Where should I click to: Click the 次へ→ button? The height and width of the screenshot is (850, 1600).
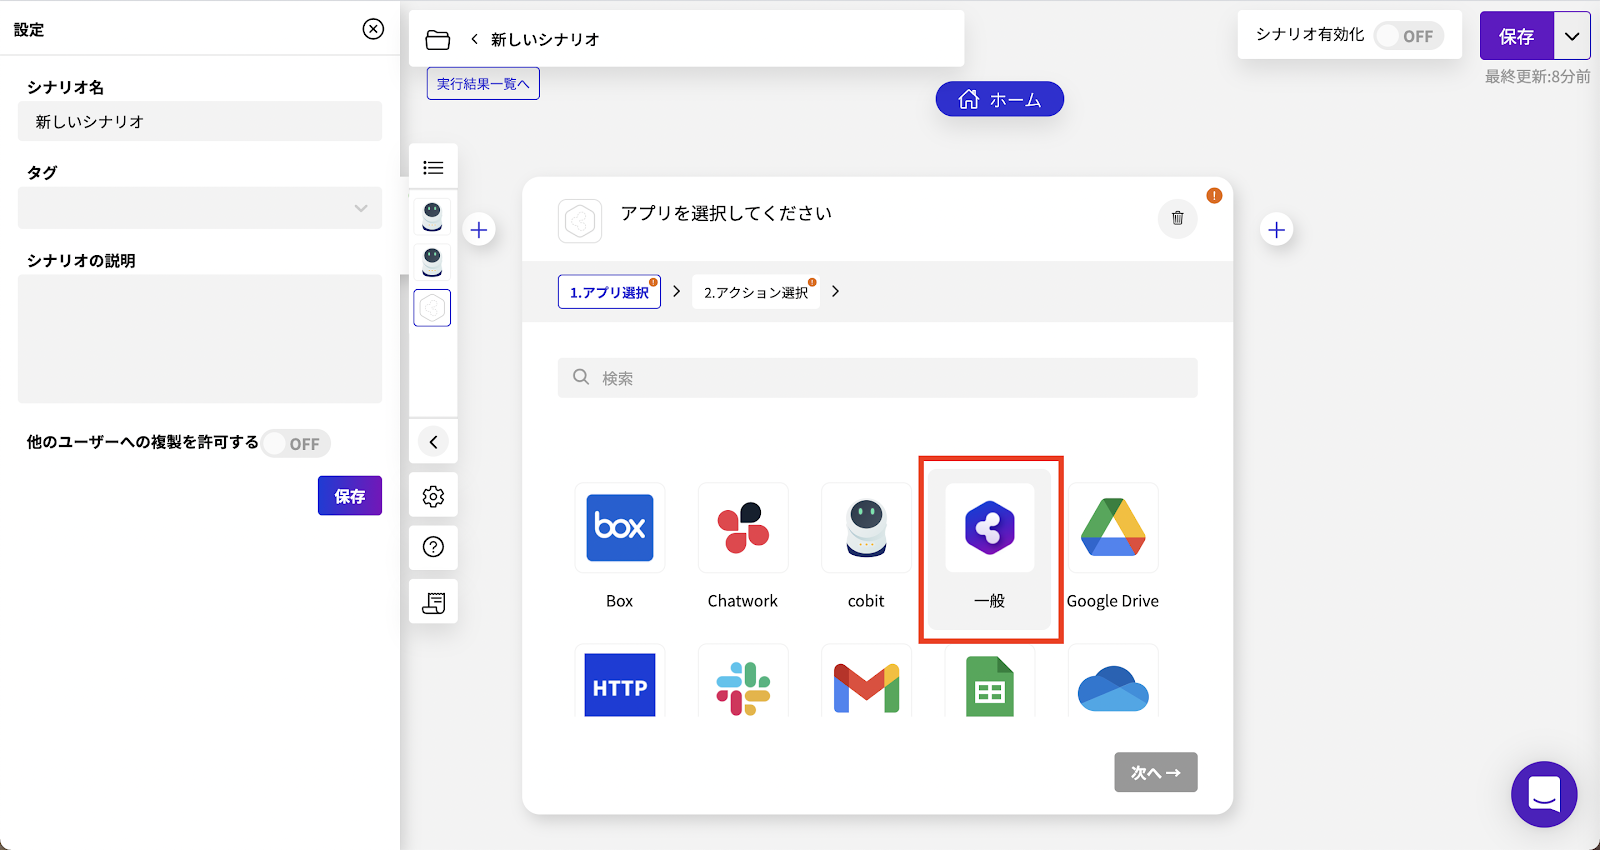[1156, 772]
